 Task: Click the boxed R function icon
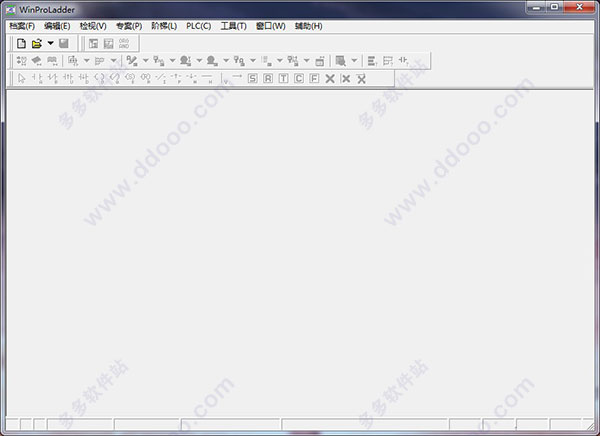268,78
